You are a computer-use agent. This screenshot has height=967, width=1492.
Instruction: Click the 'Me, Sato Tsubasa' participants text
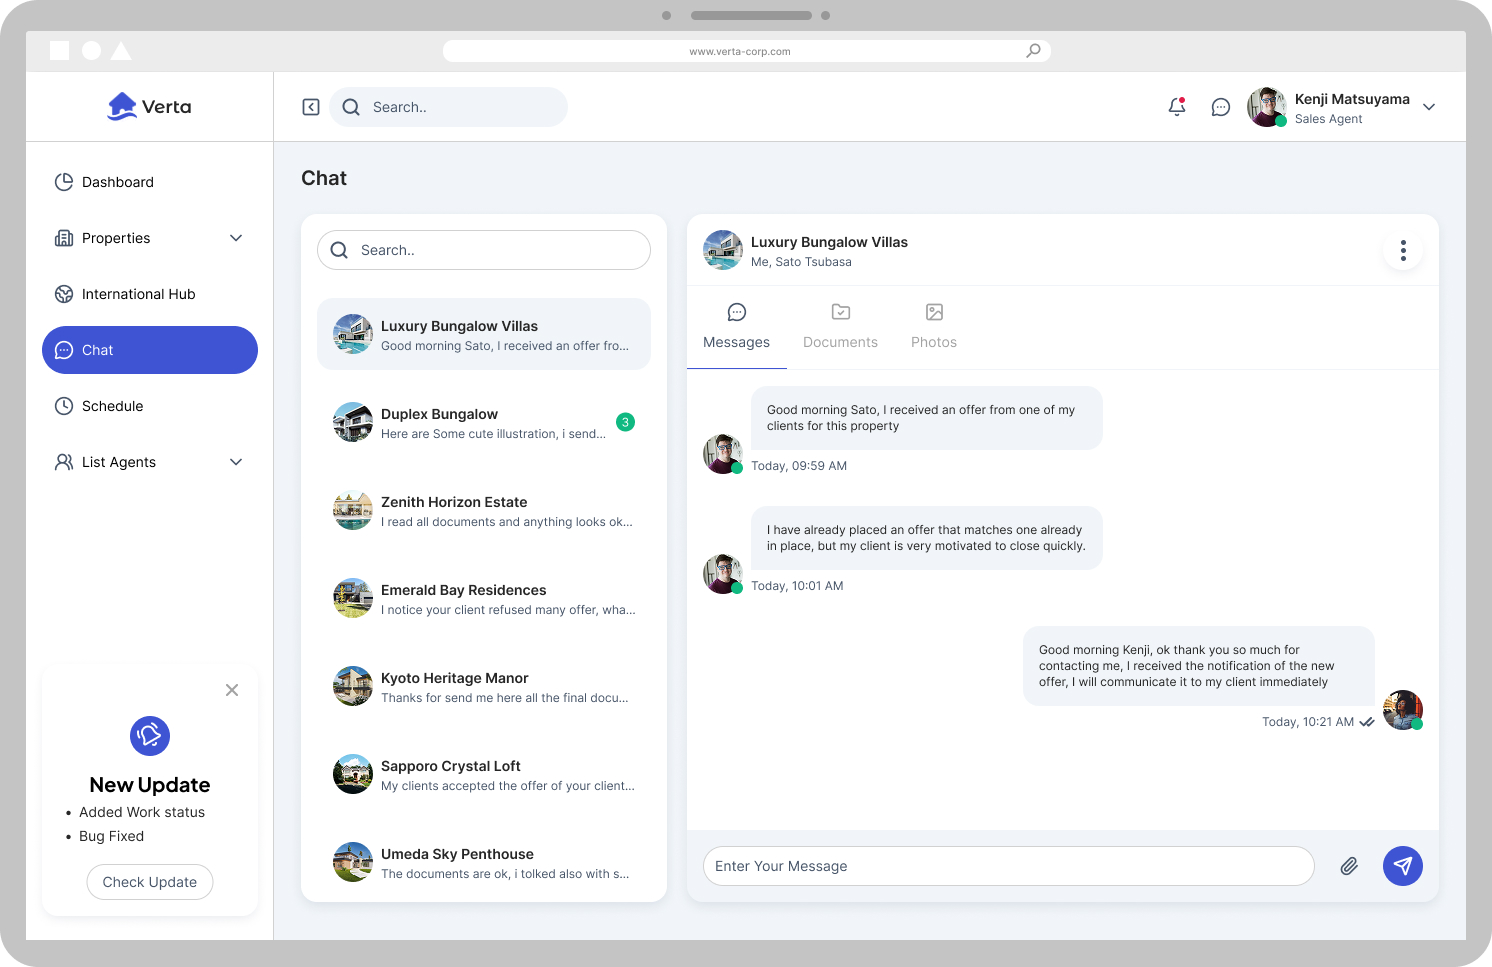pos(801,262)
